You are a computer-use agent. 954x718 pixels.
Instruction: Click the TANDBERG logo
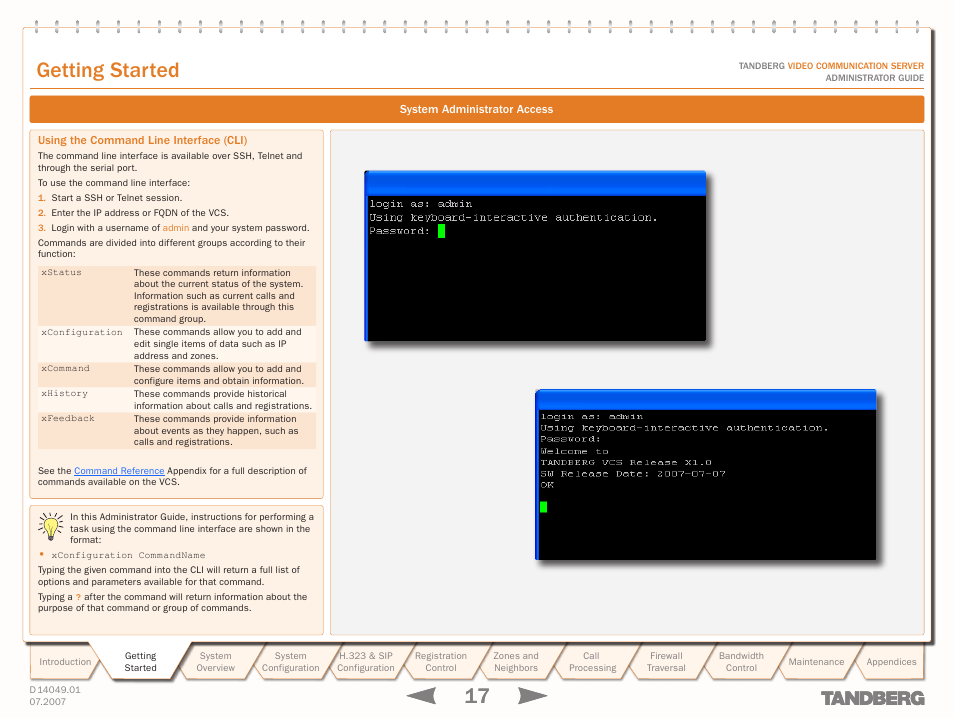click(872, 698)
